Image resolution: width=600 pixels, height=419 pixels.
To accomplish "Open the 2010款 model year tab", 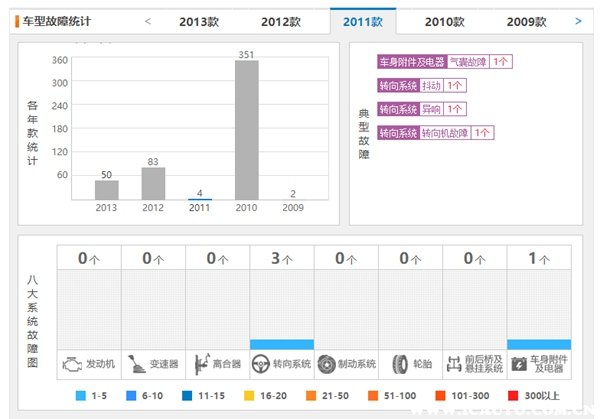I will pos(444,21).
